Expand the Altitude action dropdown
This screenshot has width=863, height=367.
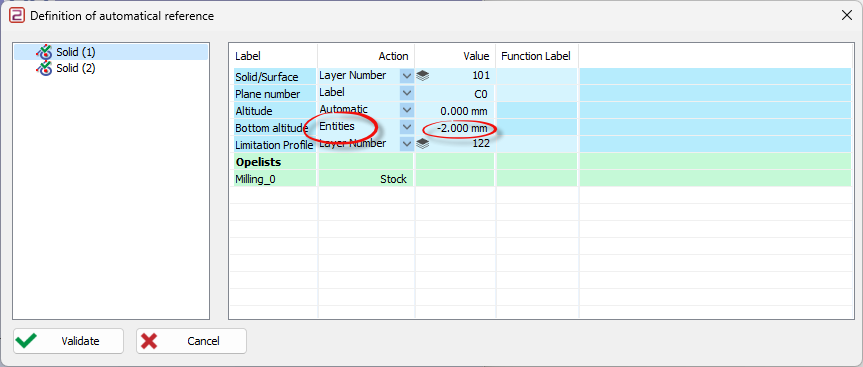[407, 110]
